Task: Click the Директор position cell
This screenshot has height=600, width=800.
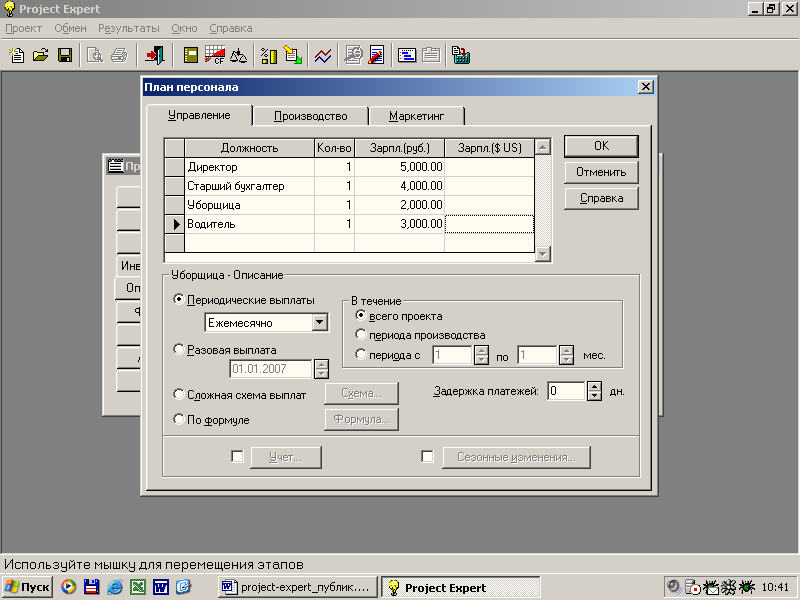Action: click(x=249, y=167)
